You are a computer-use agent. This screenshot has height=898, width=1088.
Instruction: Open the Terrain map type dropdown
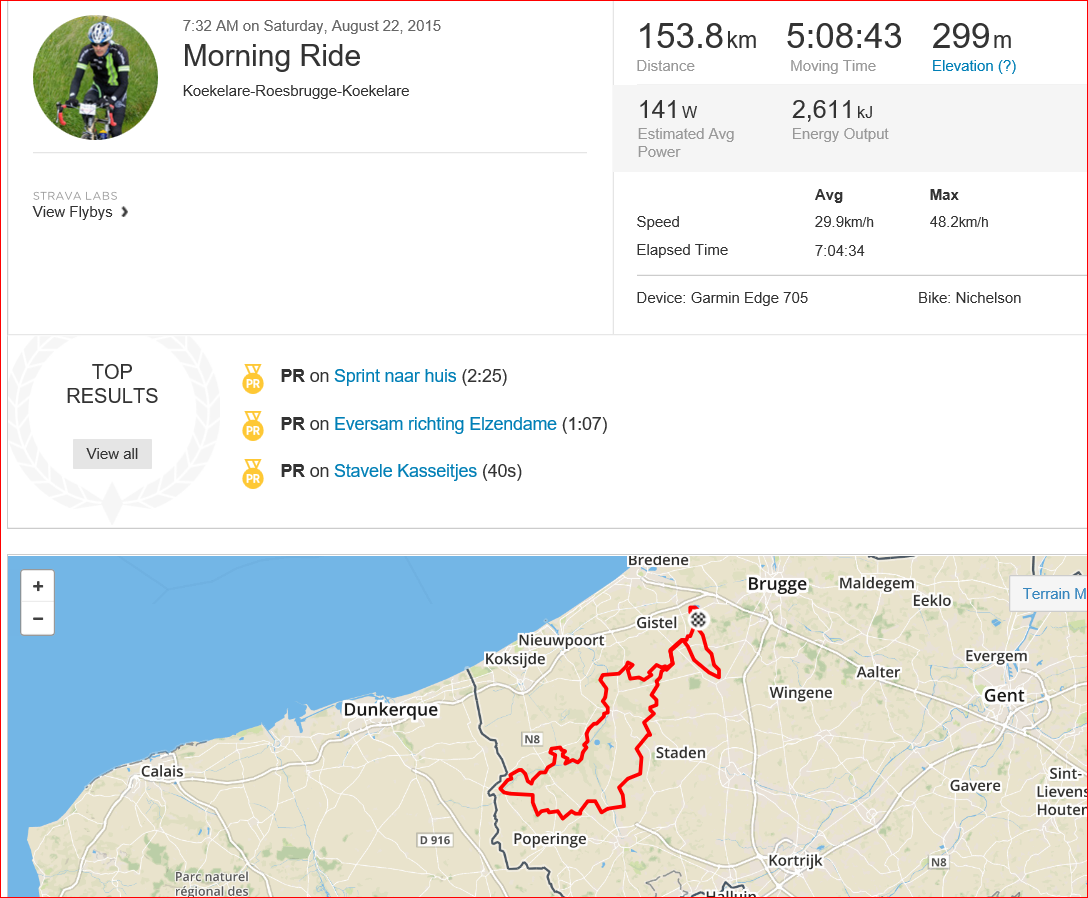click(x=1048, y=593)
